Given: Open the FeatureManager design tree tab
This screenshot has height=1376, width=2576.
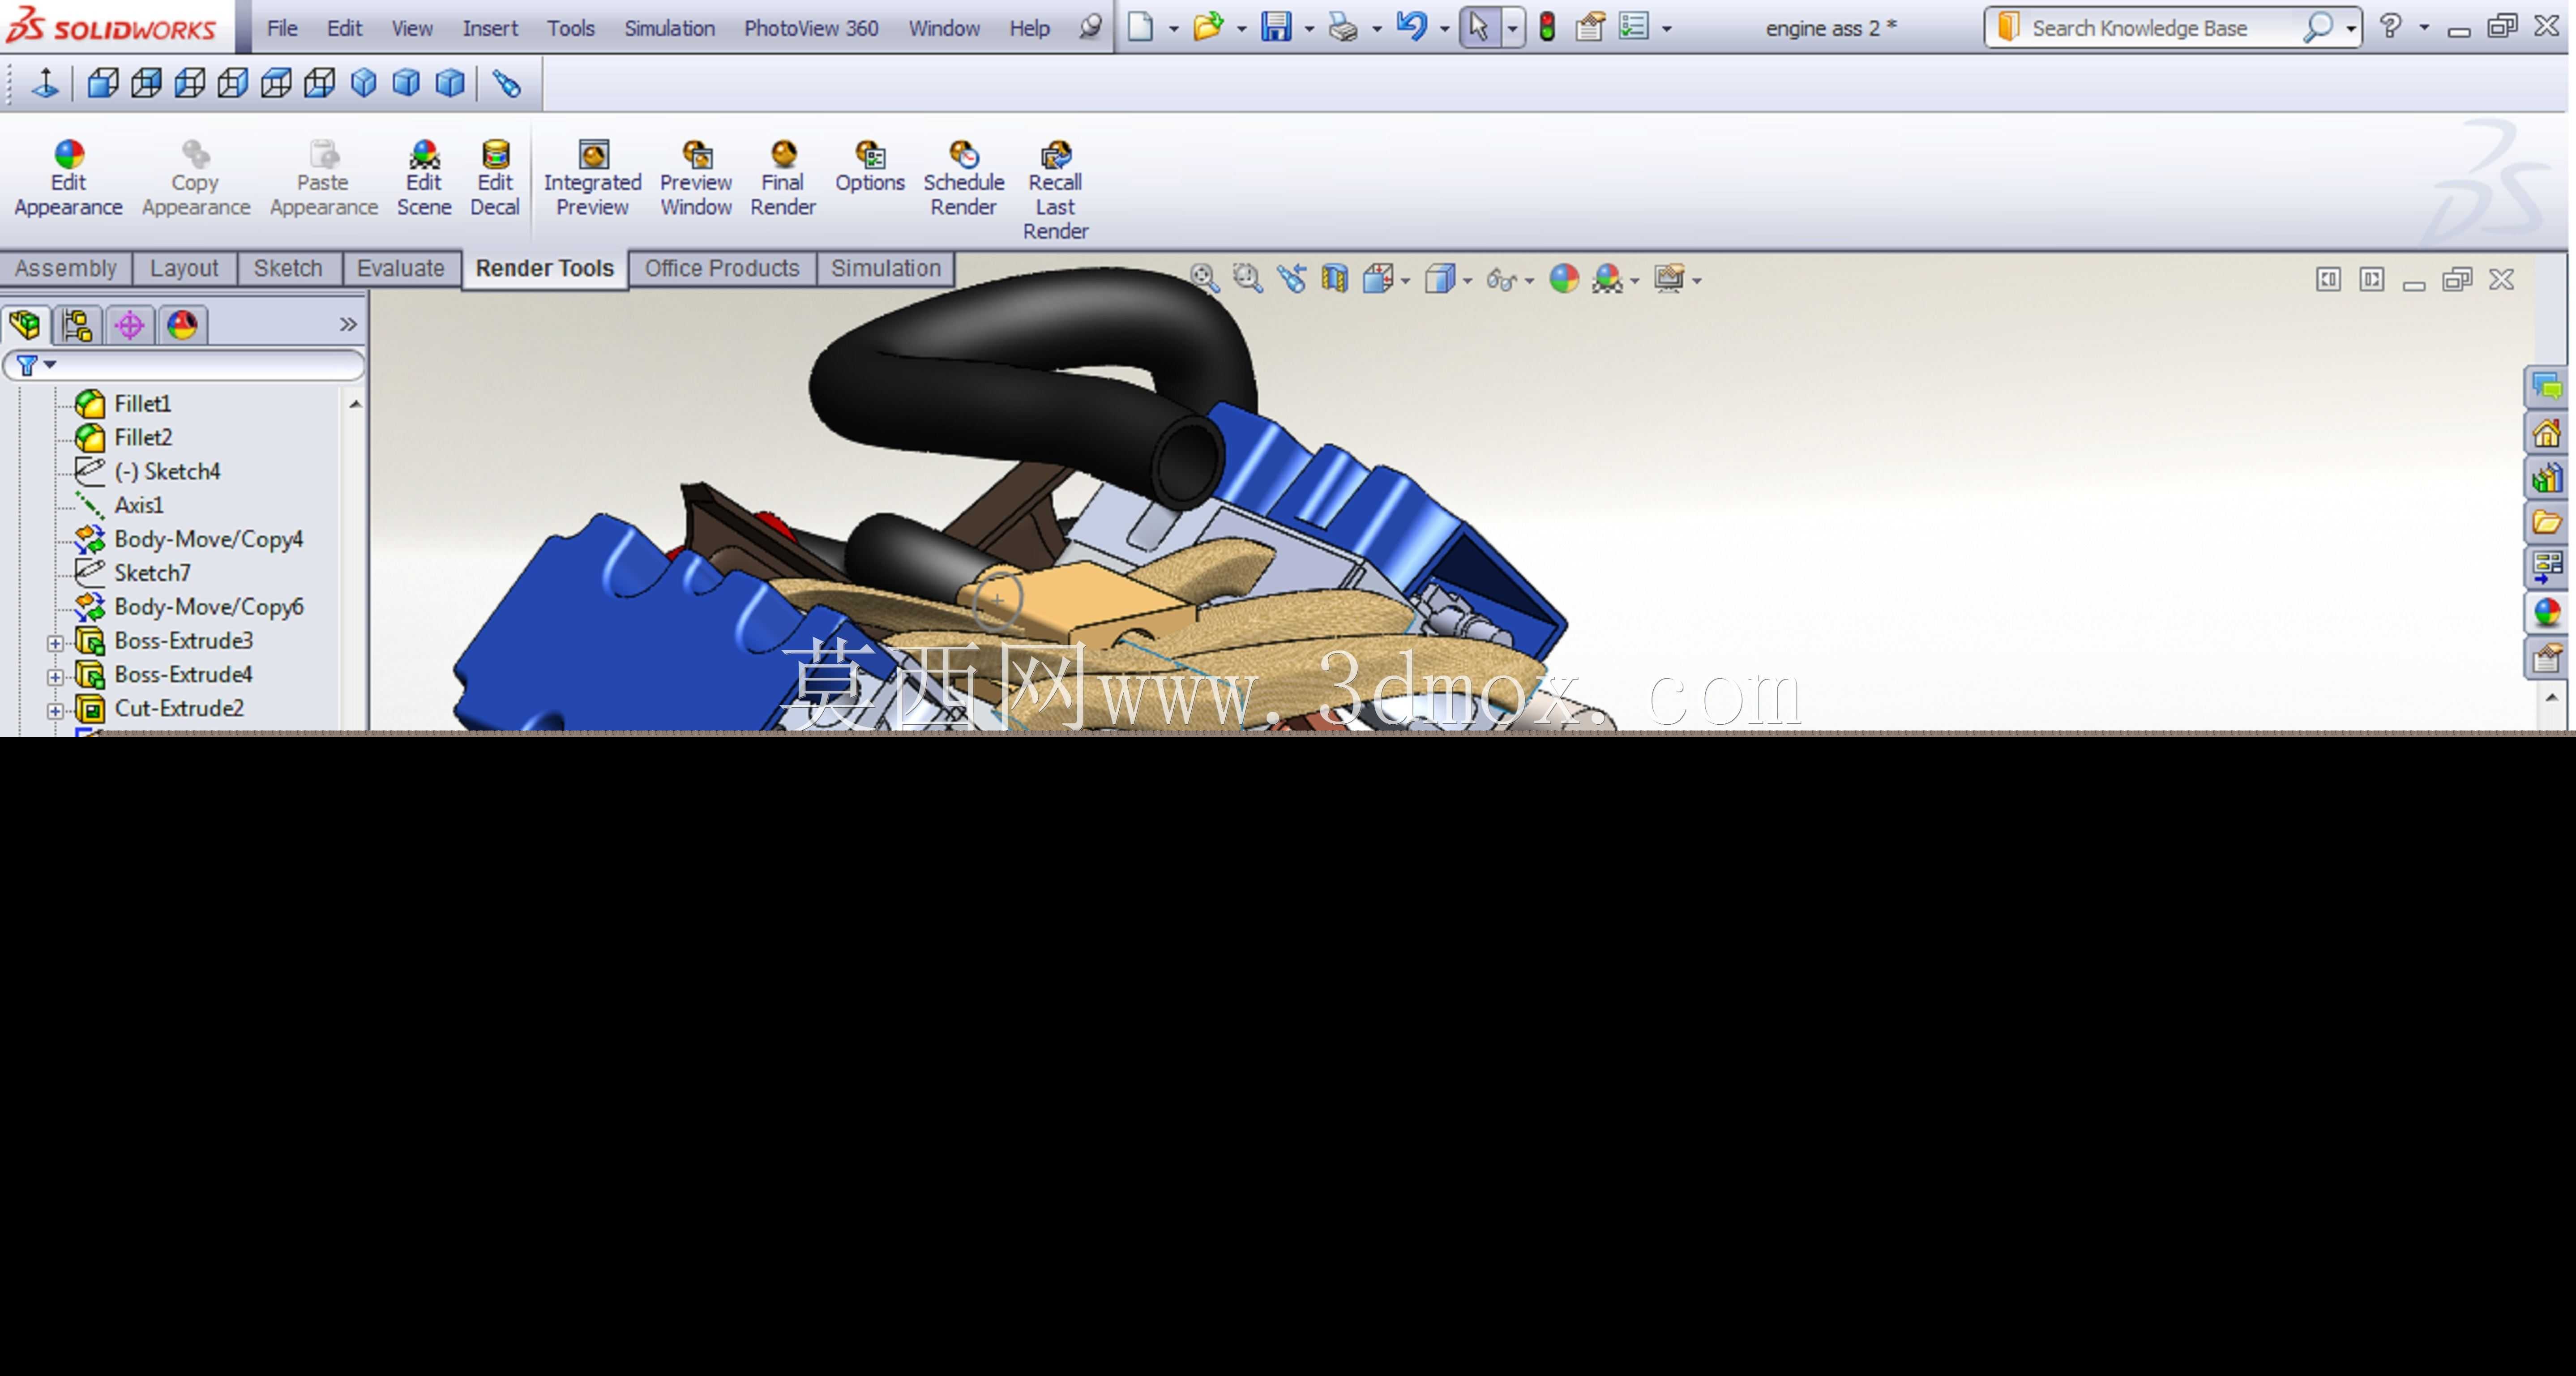Looking at the screenshot, I should 25,325.
